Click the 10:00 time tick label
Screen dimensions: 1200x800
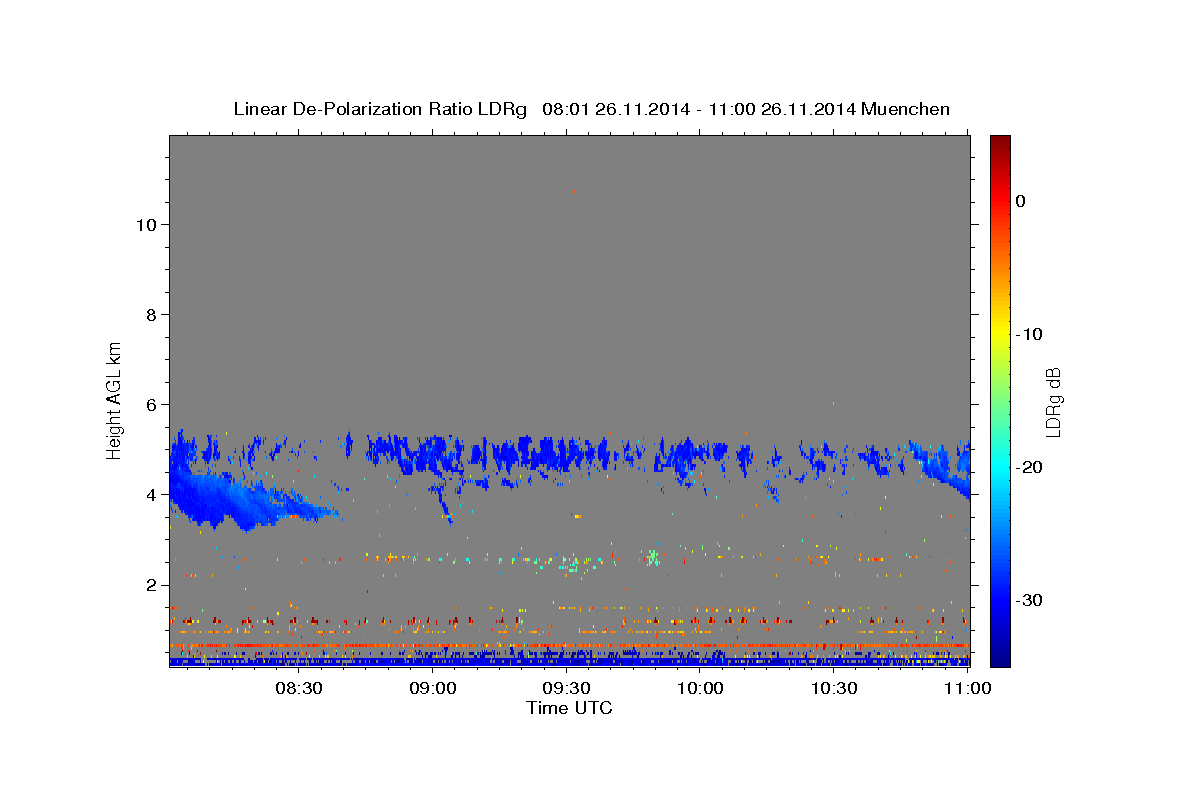tap(700, 689)
